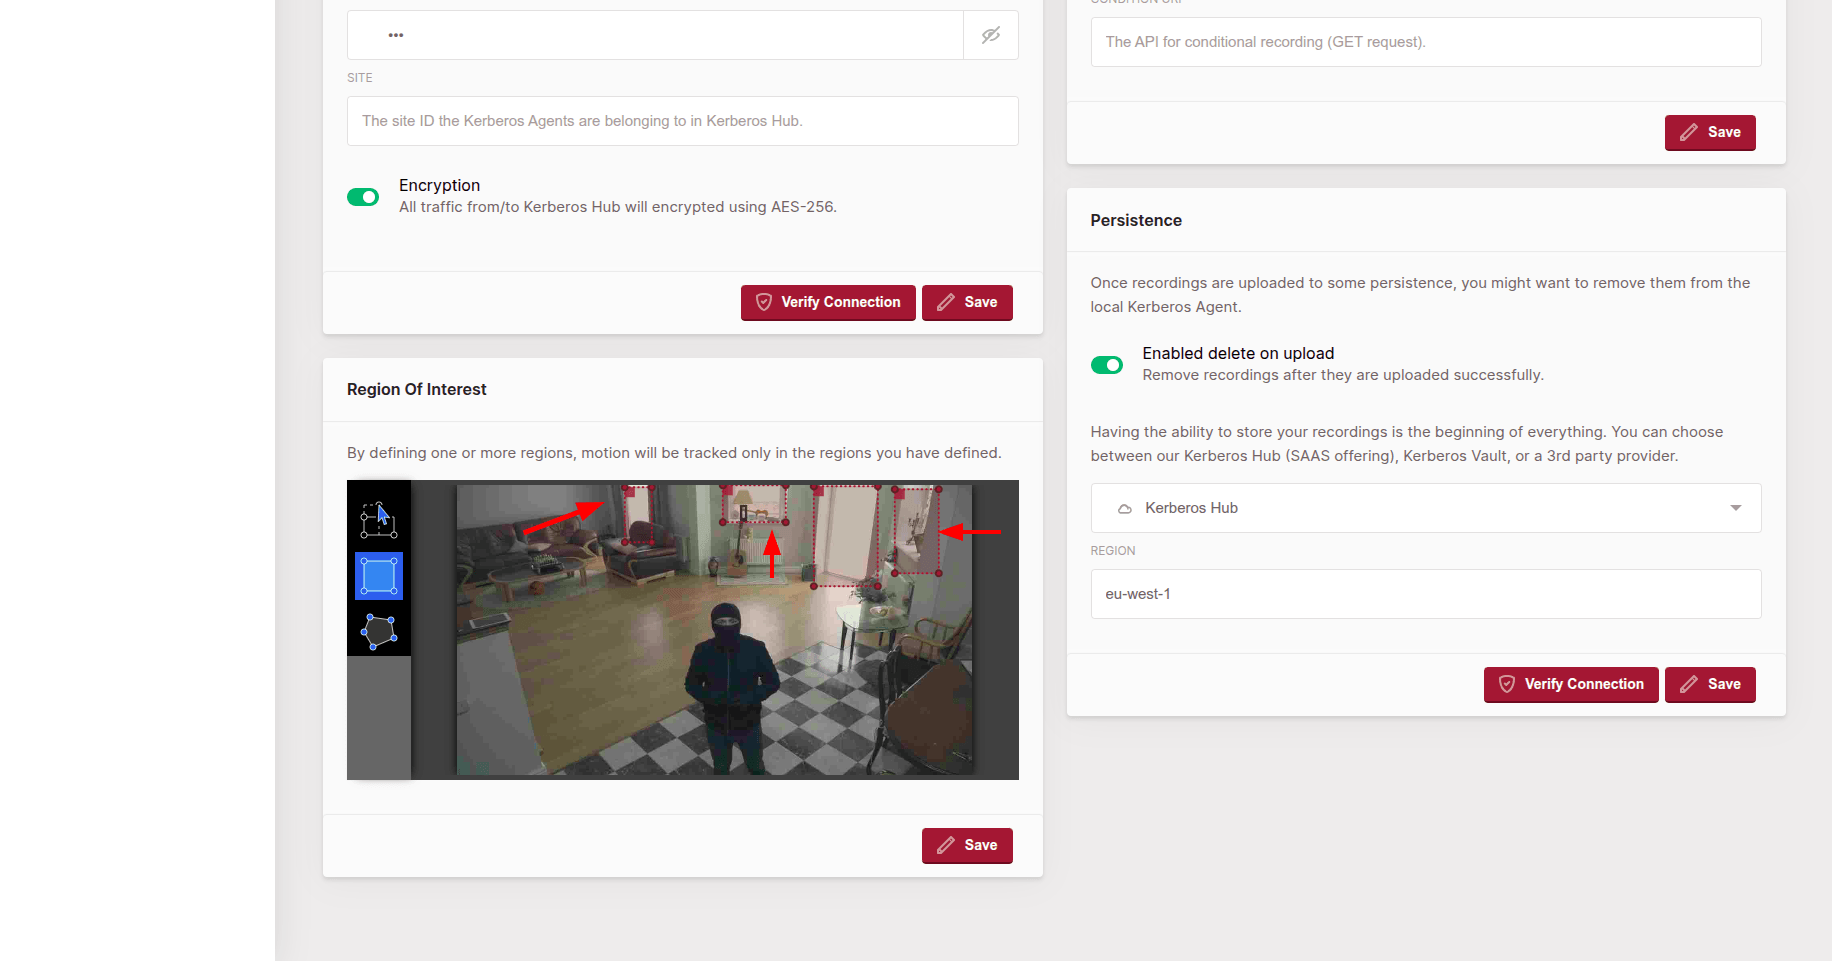Click the "REGION" field label
Image resolution: width=1832 pixels, height=961 pixels.
point(1113,551)
